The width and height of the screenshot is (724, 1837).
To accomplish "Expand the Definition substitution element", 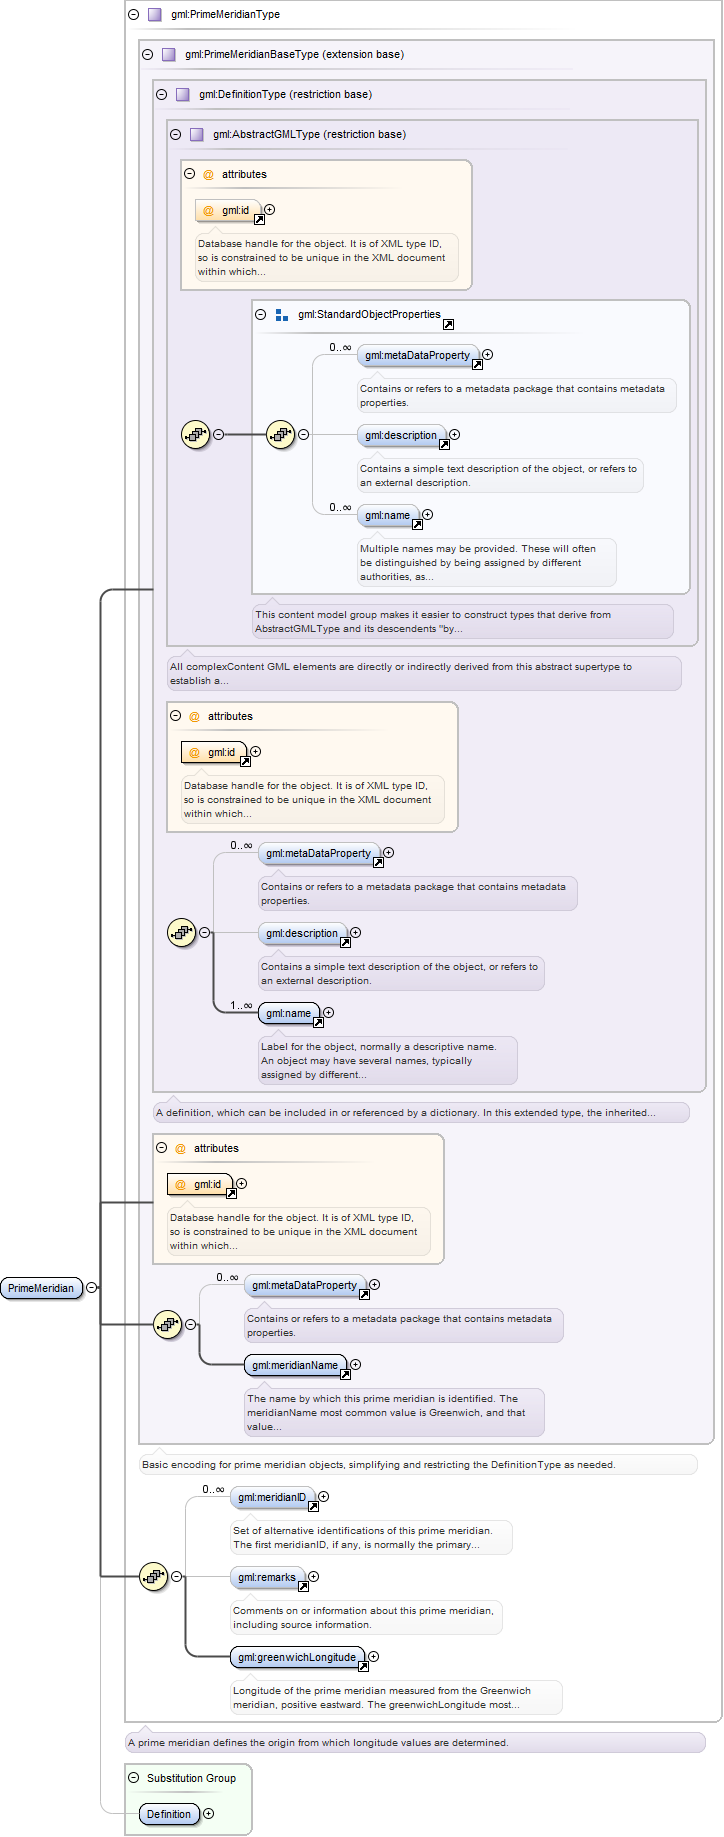I will point(208,1814).
